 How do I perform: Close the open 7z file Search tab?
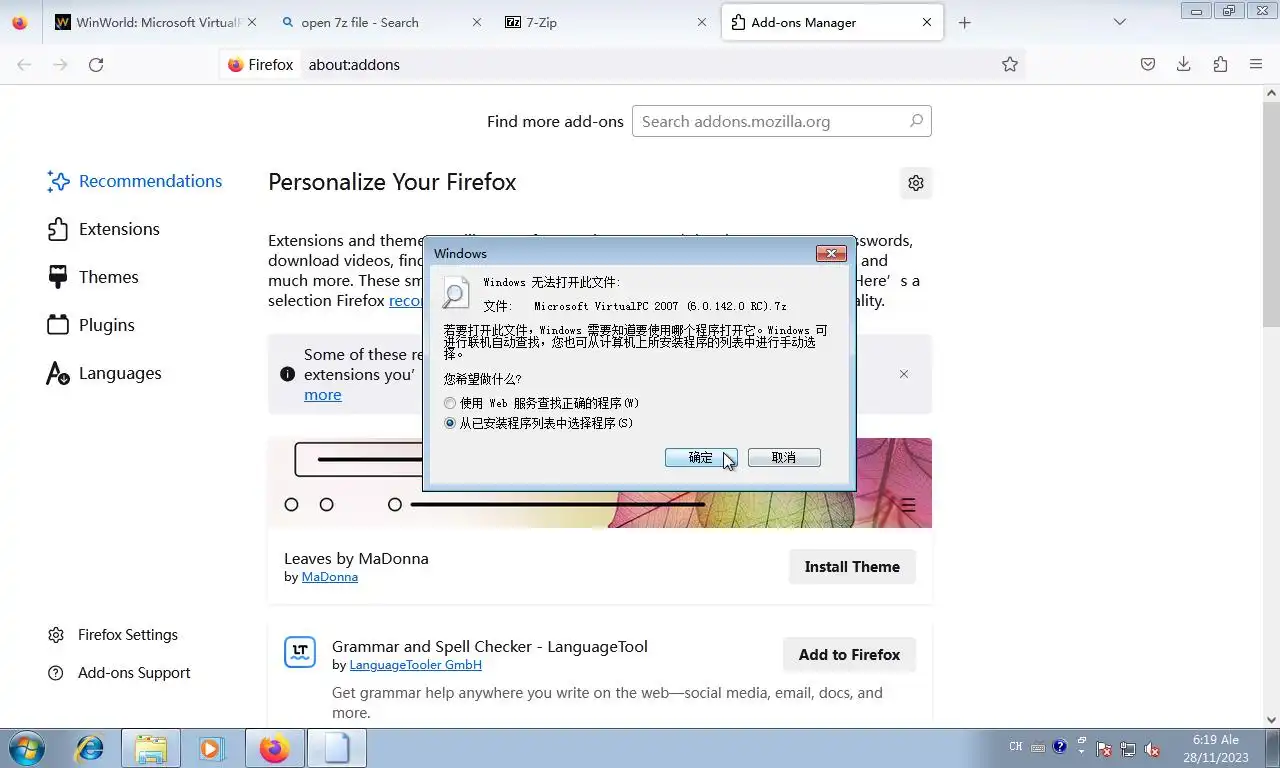(476, 22)
